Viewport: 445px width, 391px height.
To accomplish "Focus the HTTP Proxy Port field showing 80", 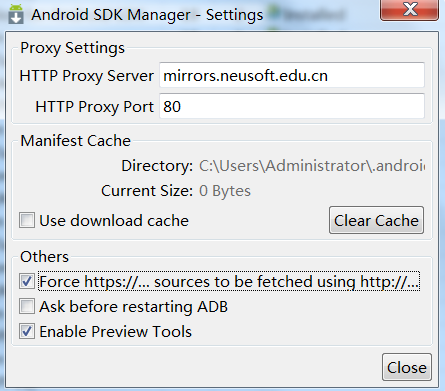I will [x=292, y=106].
